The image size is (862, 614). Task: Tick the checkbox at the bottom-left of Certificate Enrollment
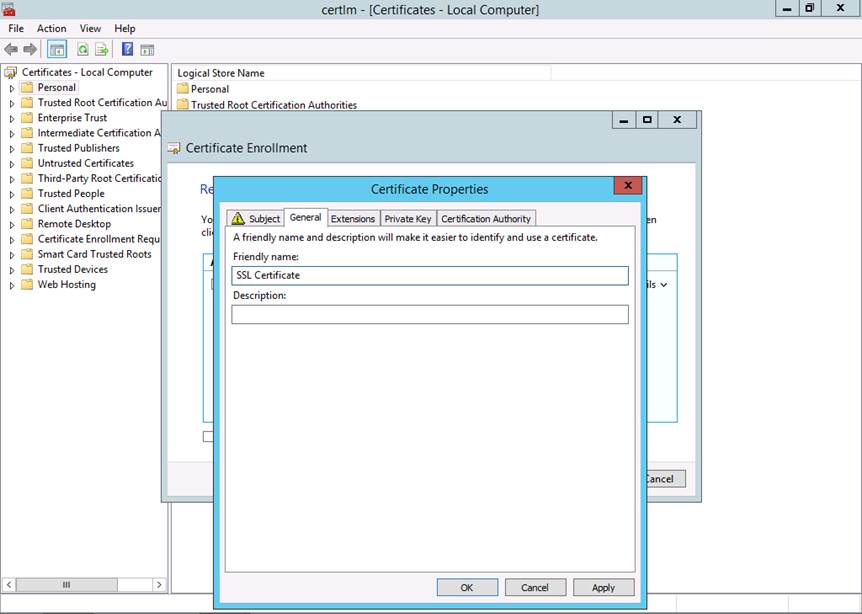(x=208, y=436)
